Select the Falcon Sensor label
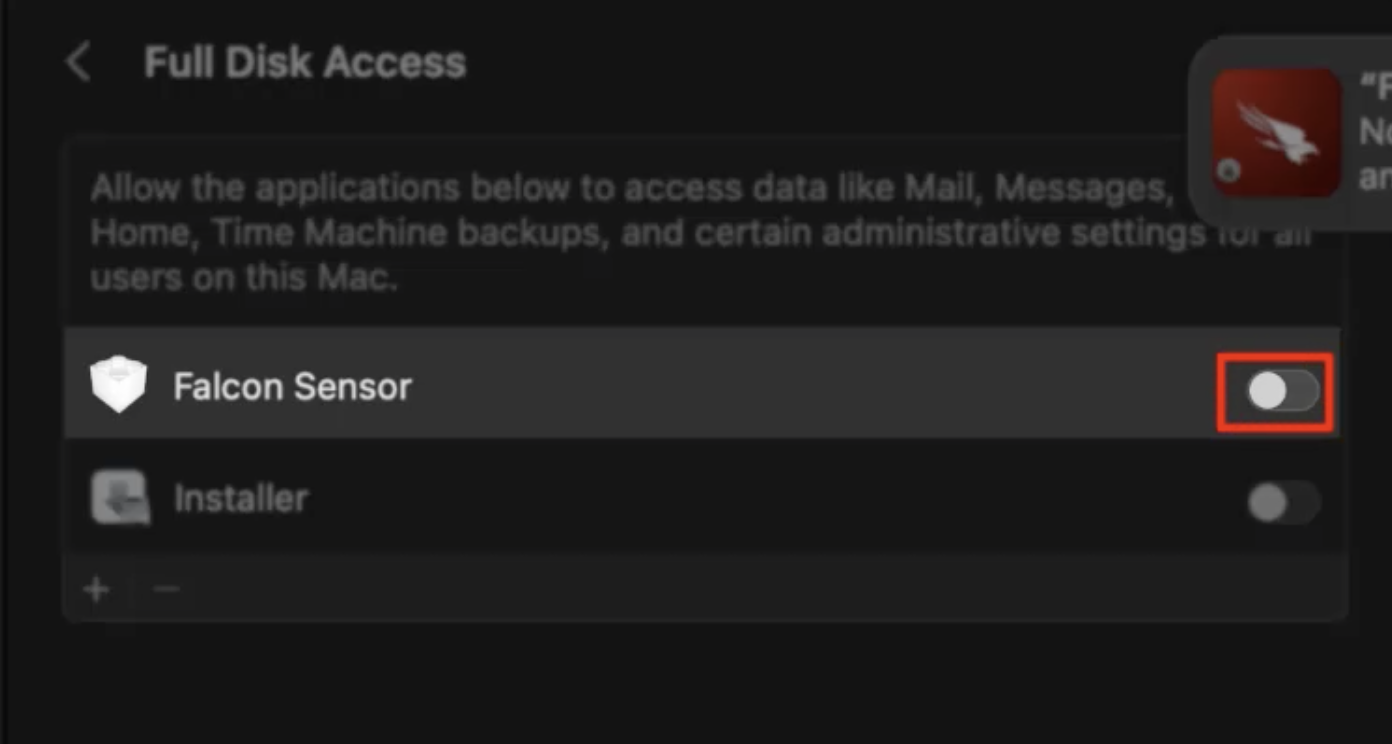The width and height of the screenshot is (1392, 744). coord(292,387)
